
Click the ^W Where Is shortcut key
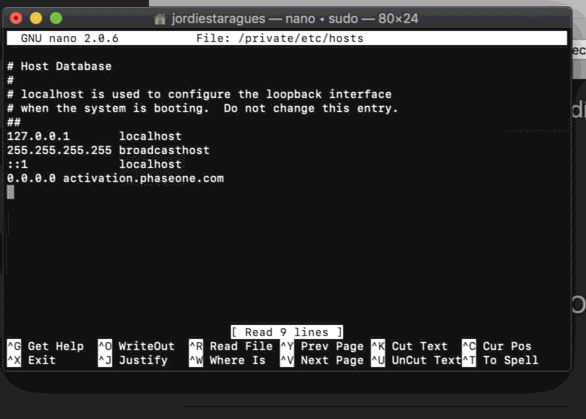point(196,360)
